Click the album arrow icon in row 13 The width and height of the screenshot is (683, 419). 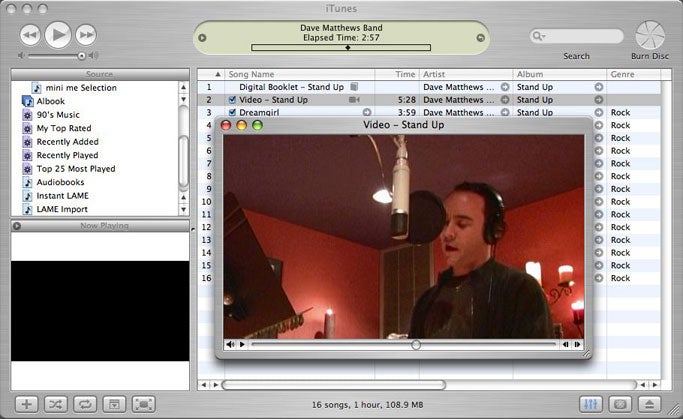(x=599, y=240)
